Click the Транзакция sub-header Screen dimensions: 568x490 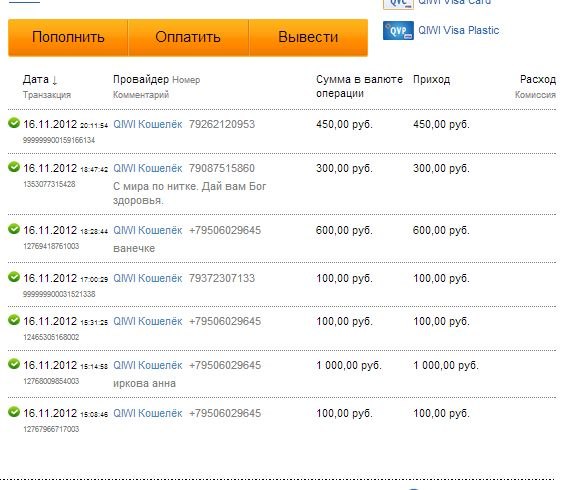click(x=47, y=95)
